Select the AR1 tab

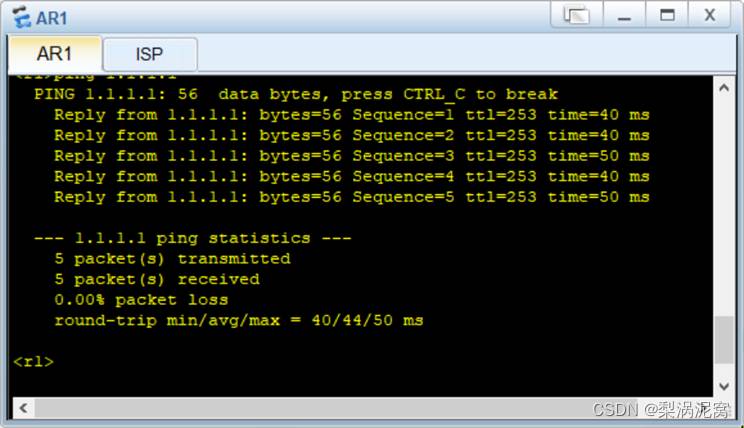pos(55,54)
